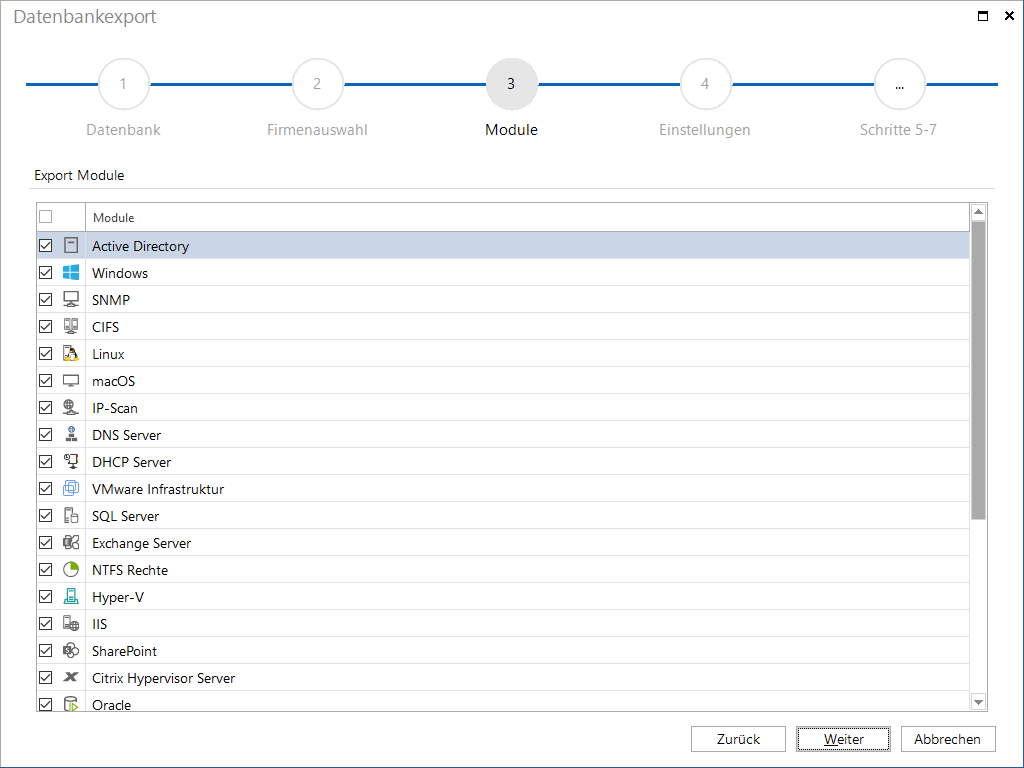Click the Linux penguin icon

tap(71, 353)
